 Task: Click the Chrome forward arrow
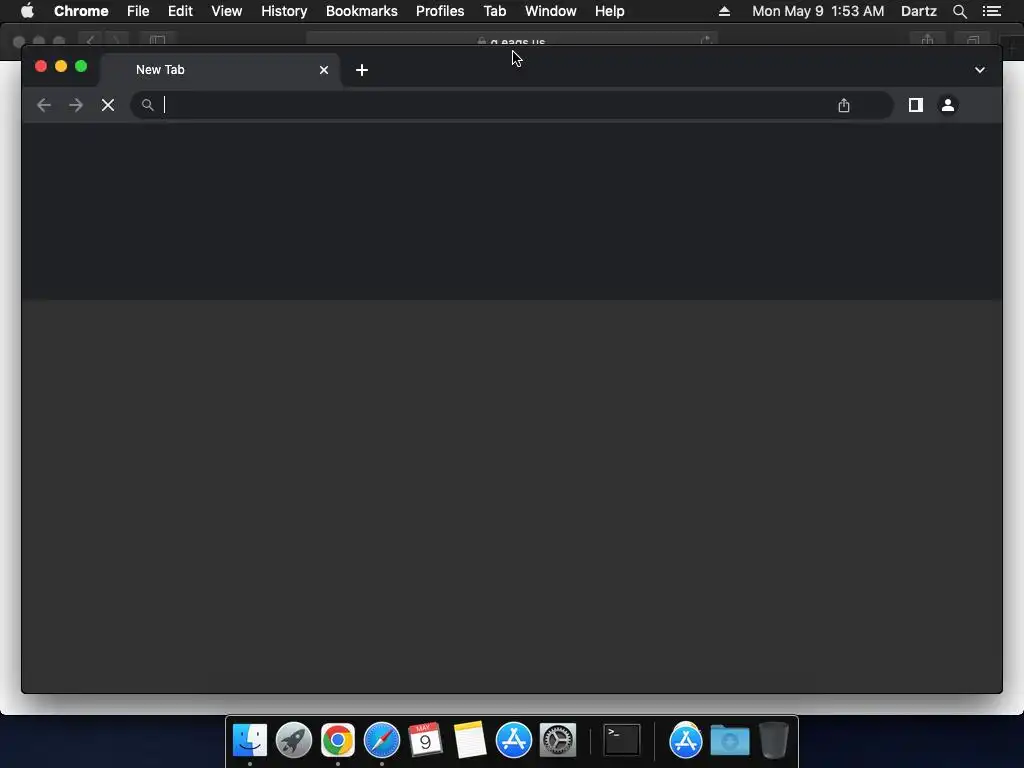pyautogui.click(x=76, y=105)
